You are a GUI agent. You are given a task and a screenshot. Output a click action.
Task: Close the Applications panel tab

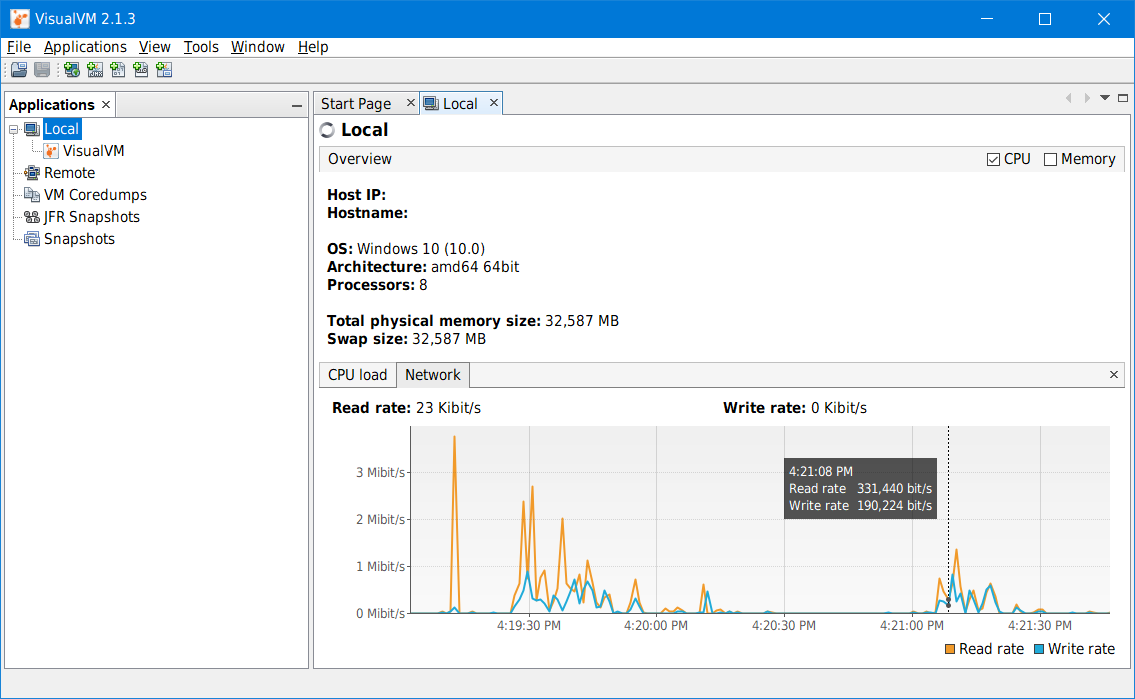tap(106, 105)
